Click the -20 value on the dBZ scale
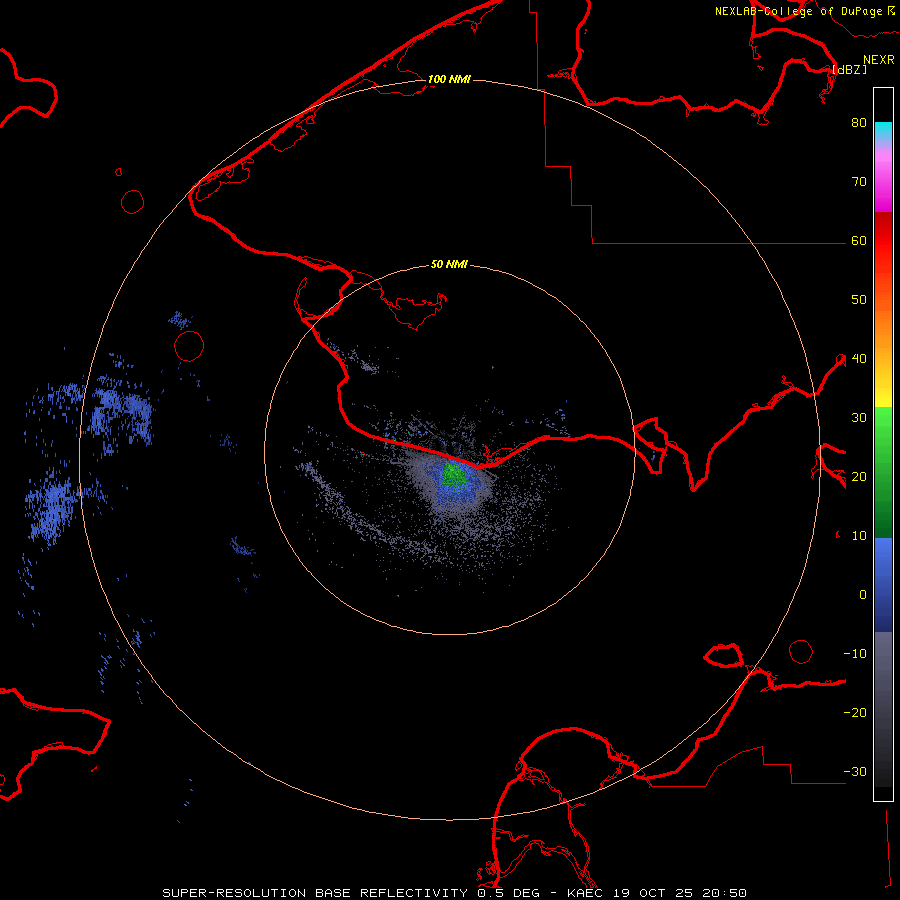Screen dimensions: 900x900 pos(855,713)
